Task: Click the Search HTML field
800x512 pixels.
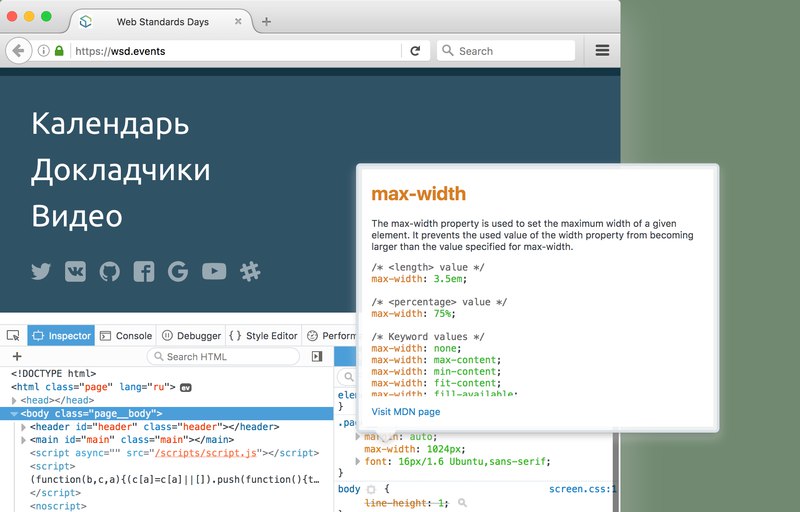Action: 223,356
